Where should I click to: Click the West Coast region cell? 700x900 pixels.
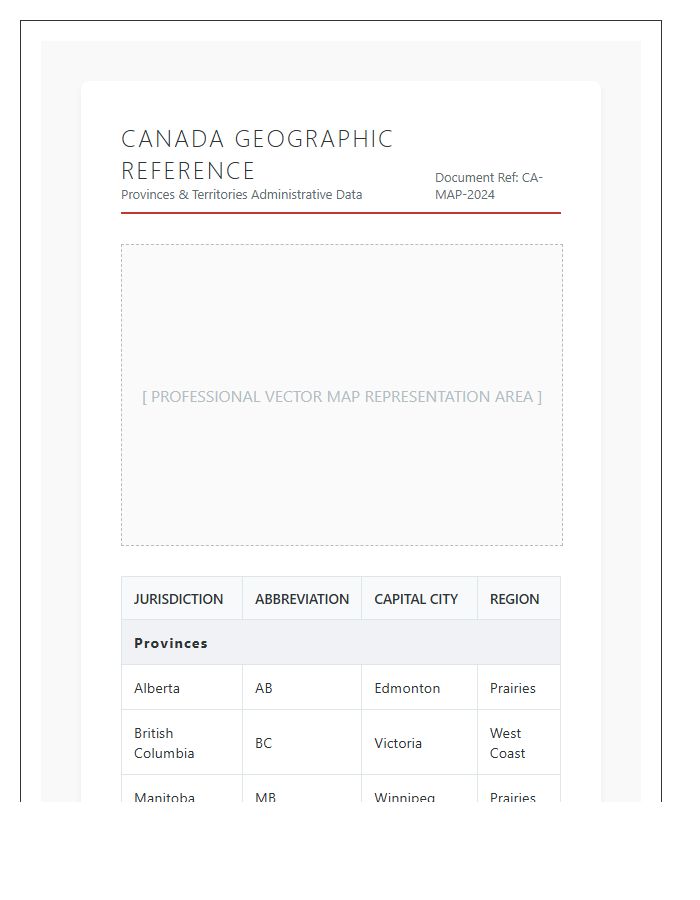point(519,743)
